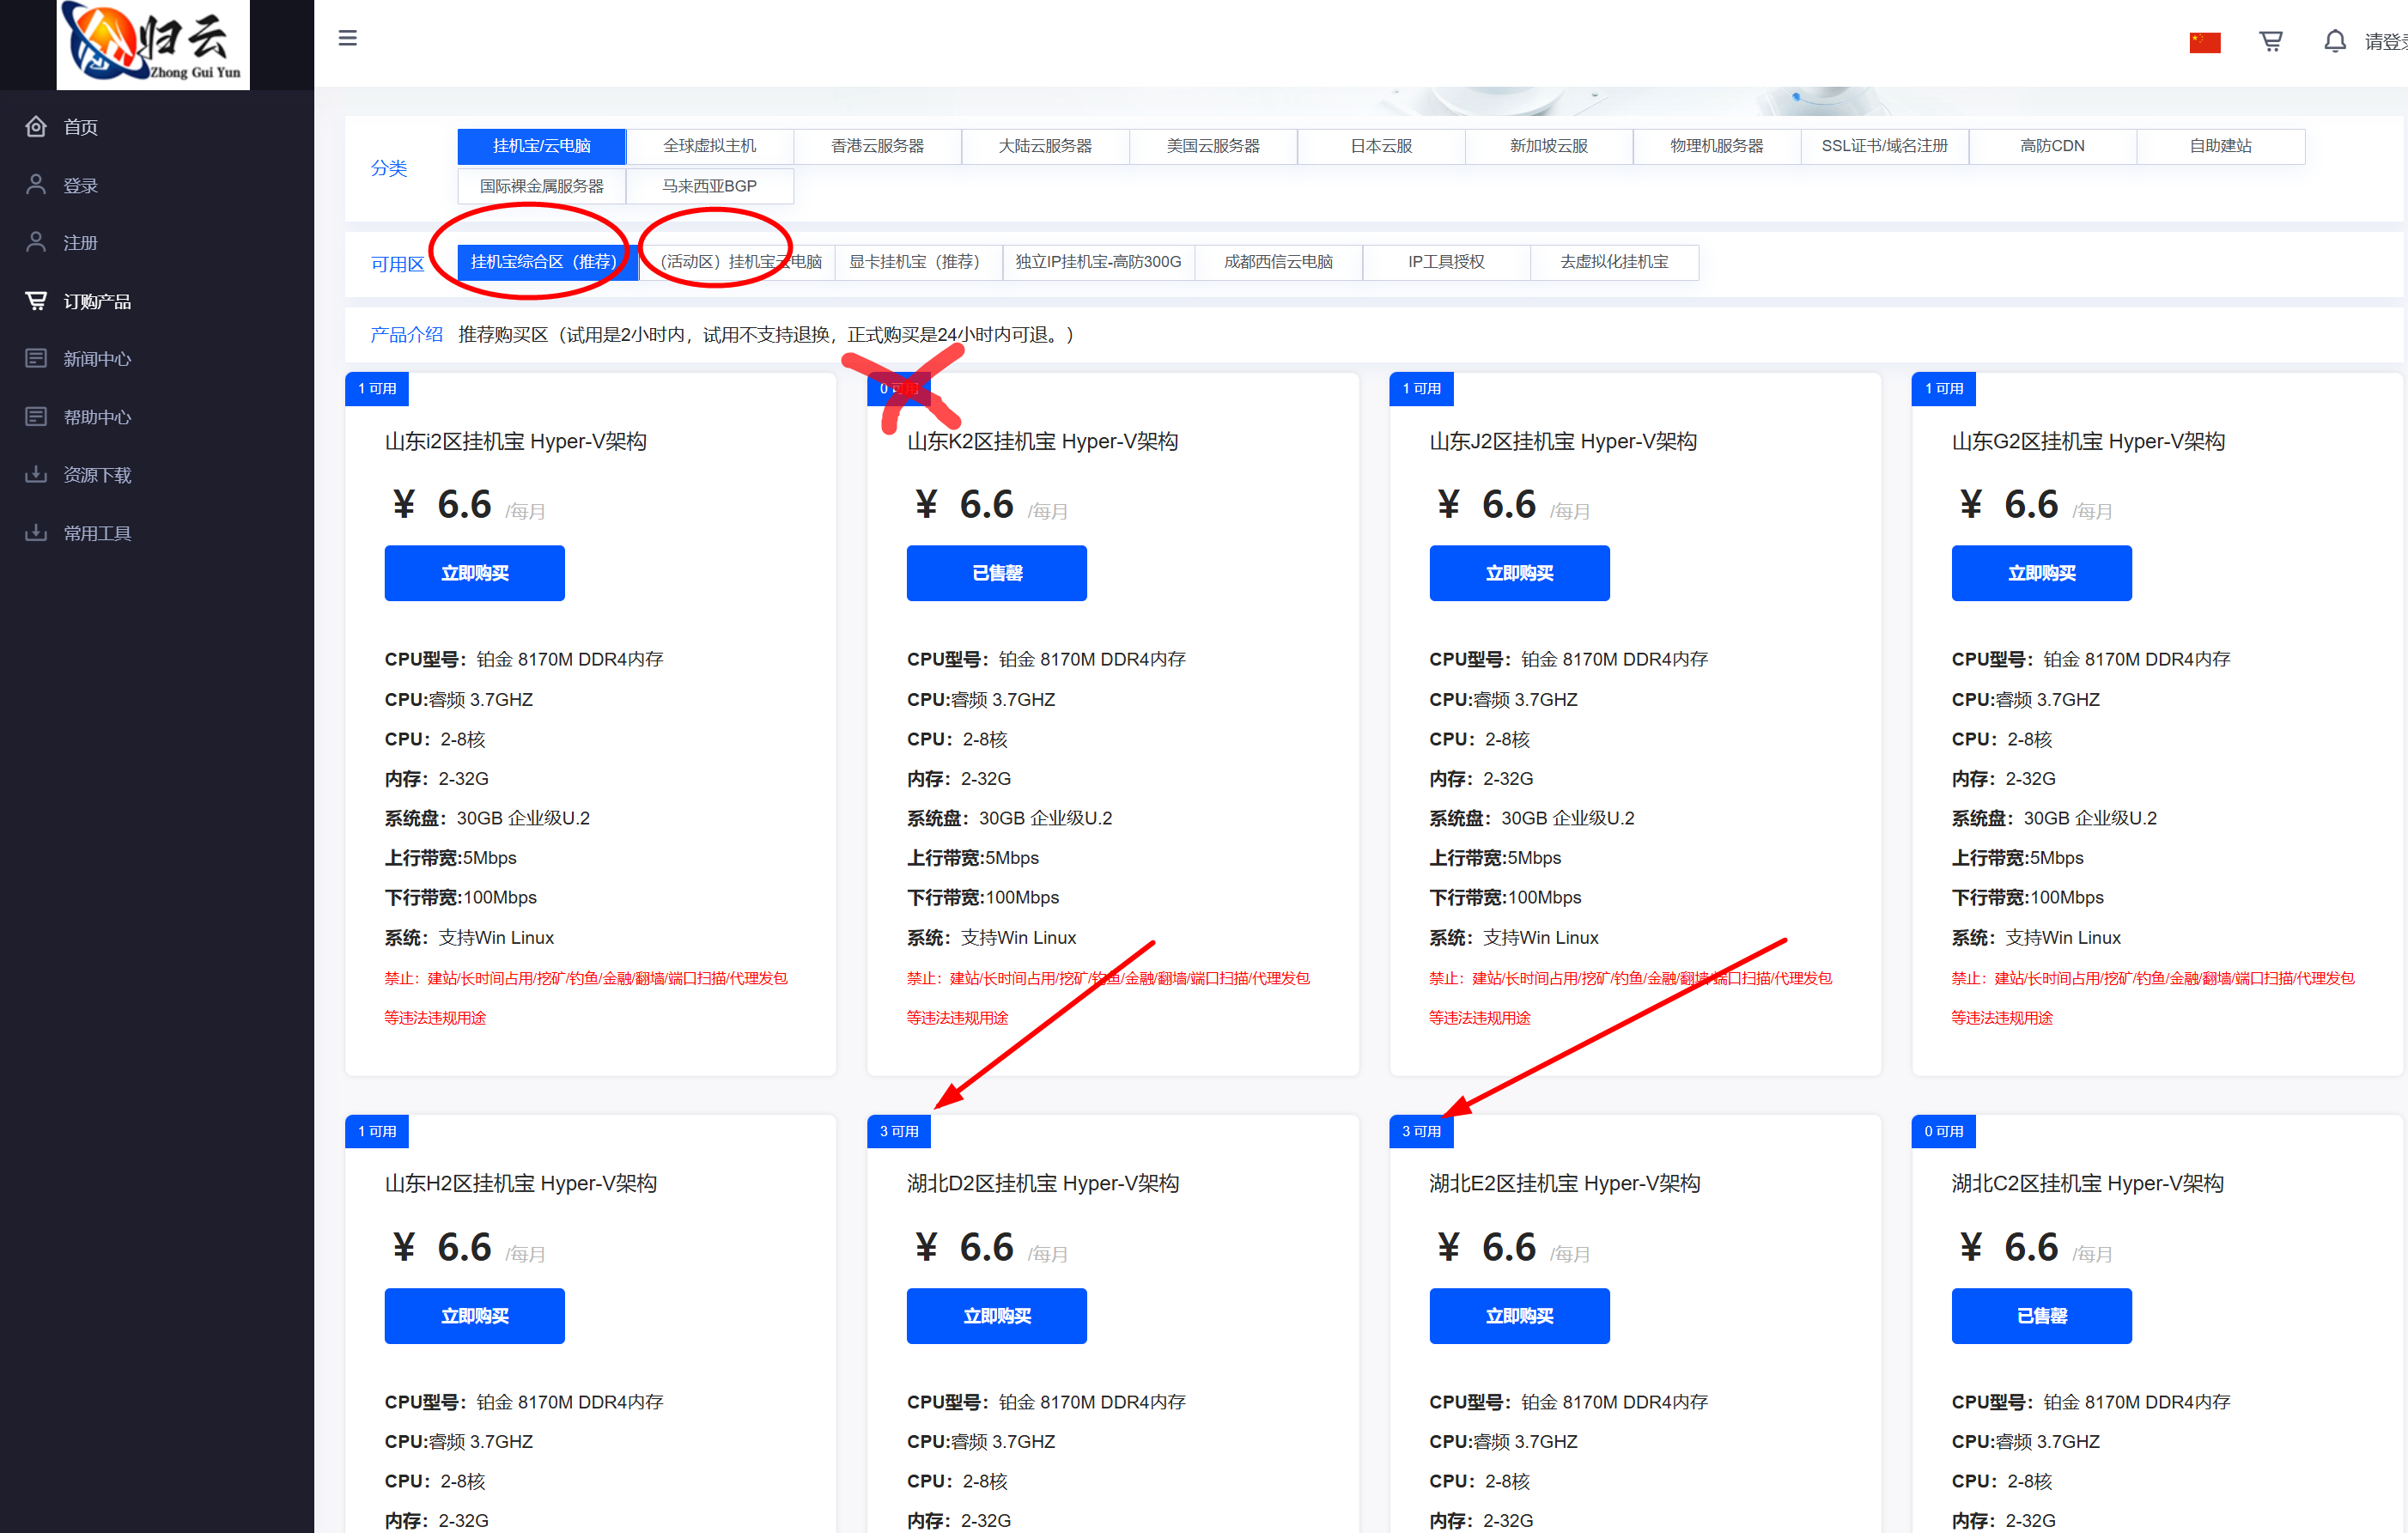2408x1533 pixels.
Task: Click 立即购买 for 山东i2区挂机宝
Action: pos(474,573)
